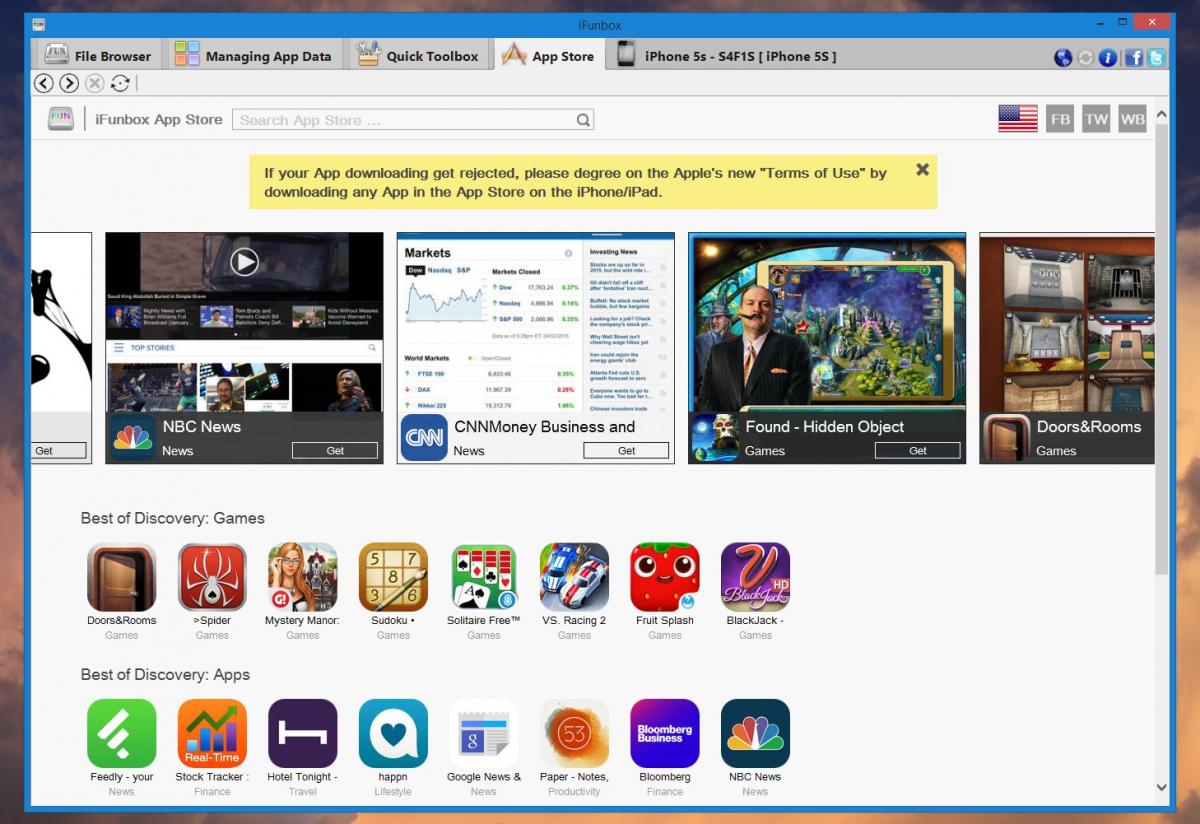Image resolution: width=1200 pixels, height=824 pixels.
Task: Go back with the back arrow
Action: (x=44, y=83)
